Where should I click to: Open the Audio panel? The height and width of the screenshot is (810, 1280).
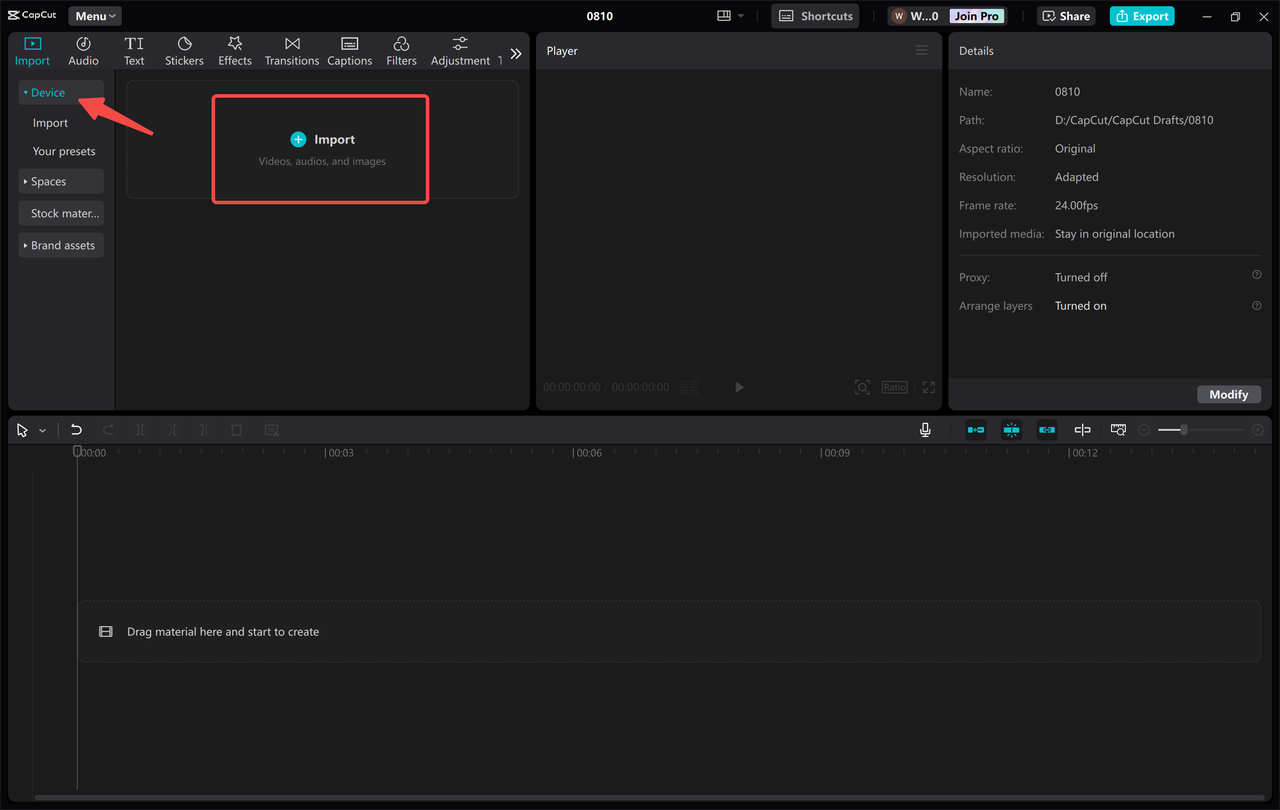[83, 50]
